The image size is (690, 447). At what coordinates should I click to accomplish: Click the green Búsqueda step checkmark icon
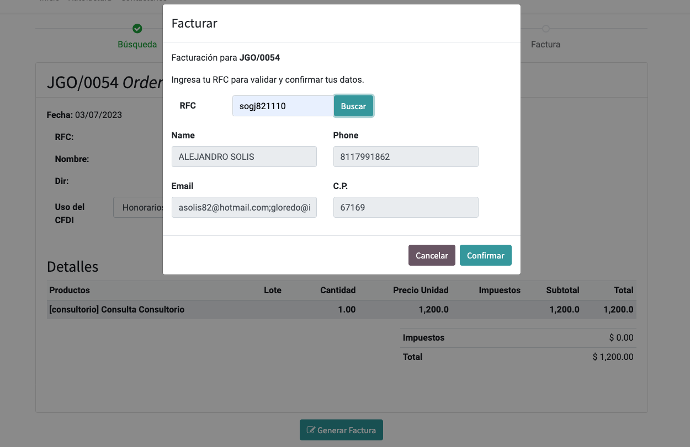coord(137,29)
